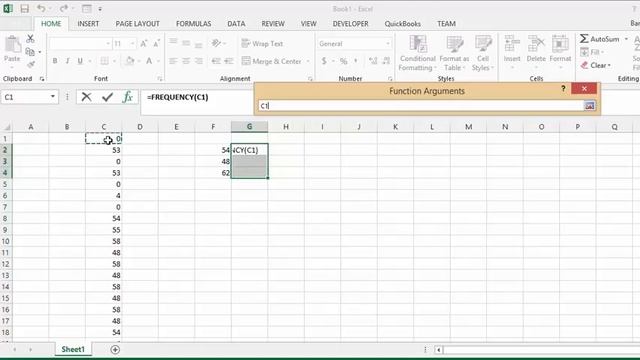Click the Comma Style icon
The height and width of the screenshot is (360, 640).
coord(356,61)
